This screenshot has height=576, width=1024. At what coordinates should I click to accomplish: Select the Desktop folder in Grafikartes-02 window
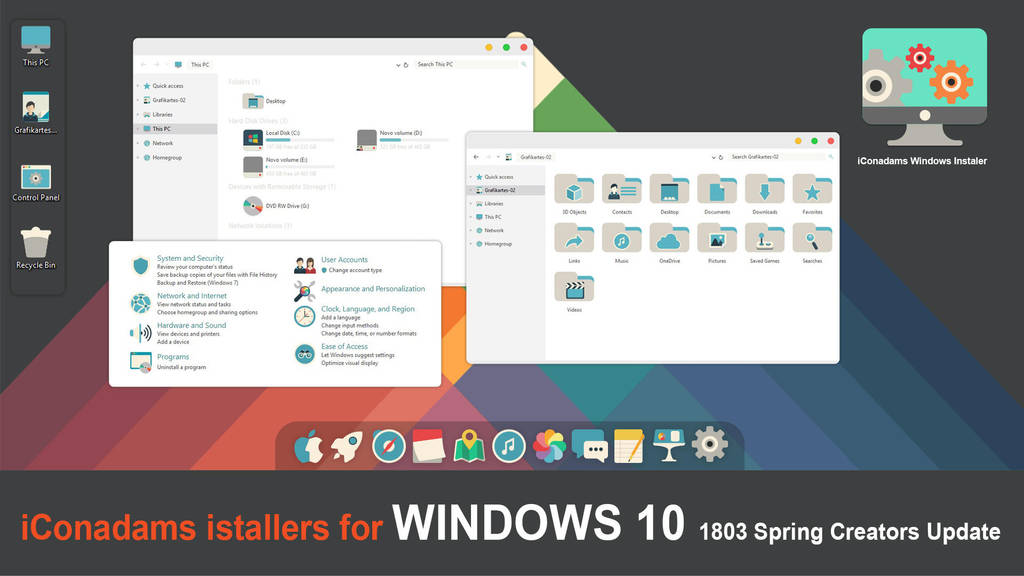pos(669,194)
